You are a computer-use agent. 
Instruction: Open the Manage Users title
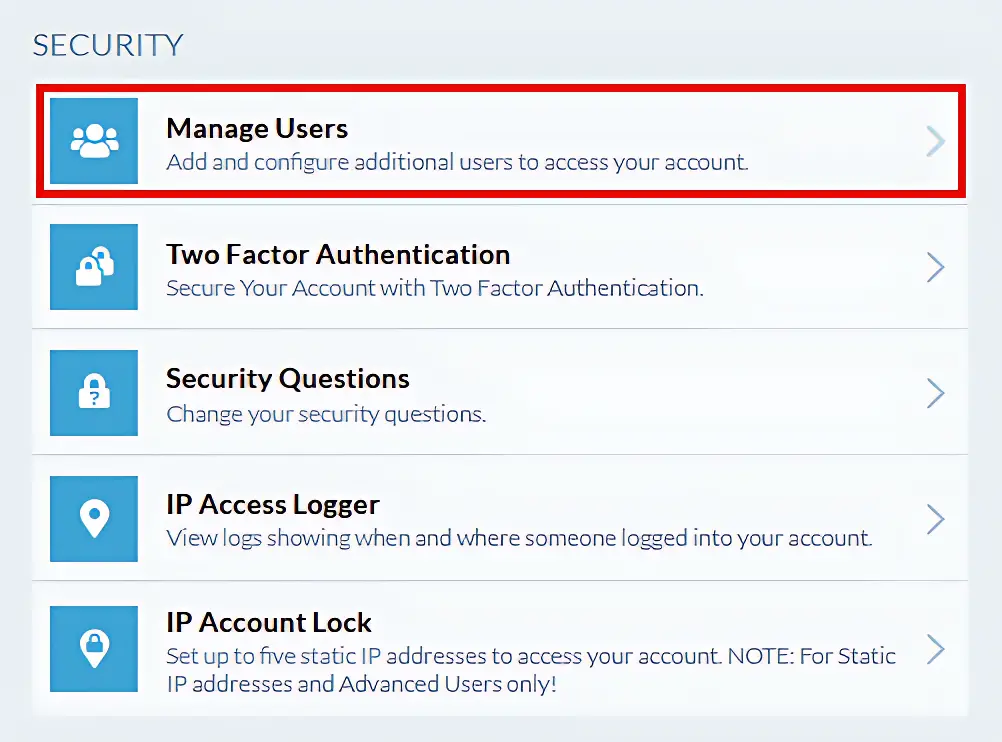pyautogui.click(x=257, y=128)
